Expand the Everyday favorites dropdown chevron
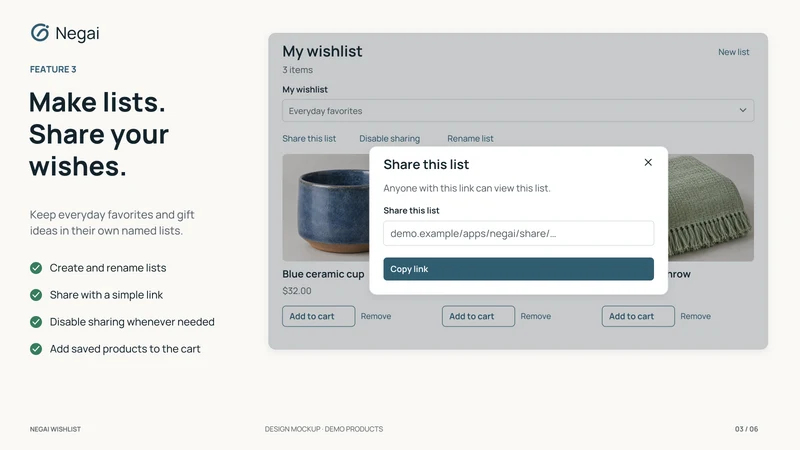 click(x=743, y=110)
